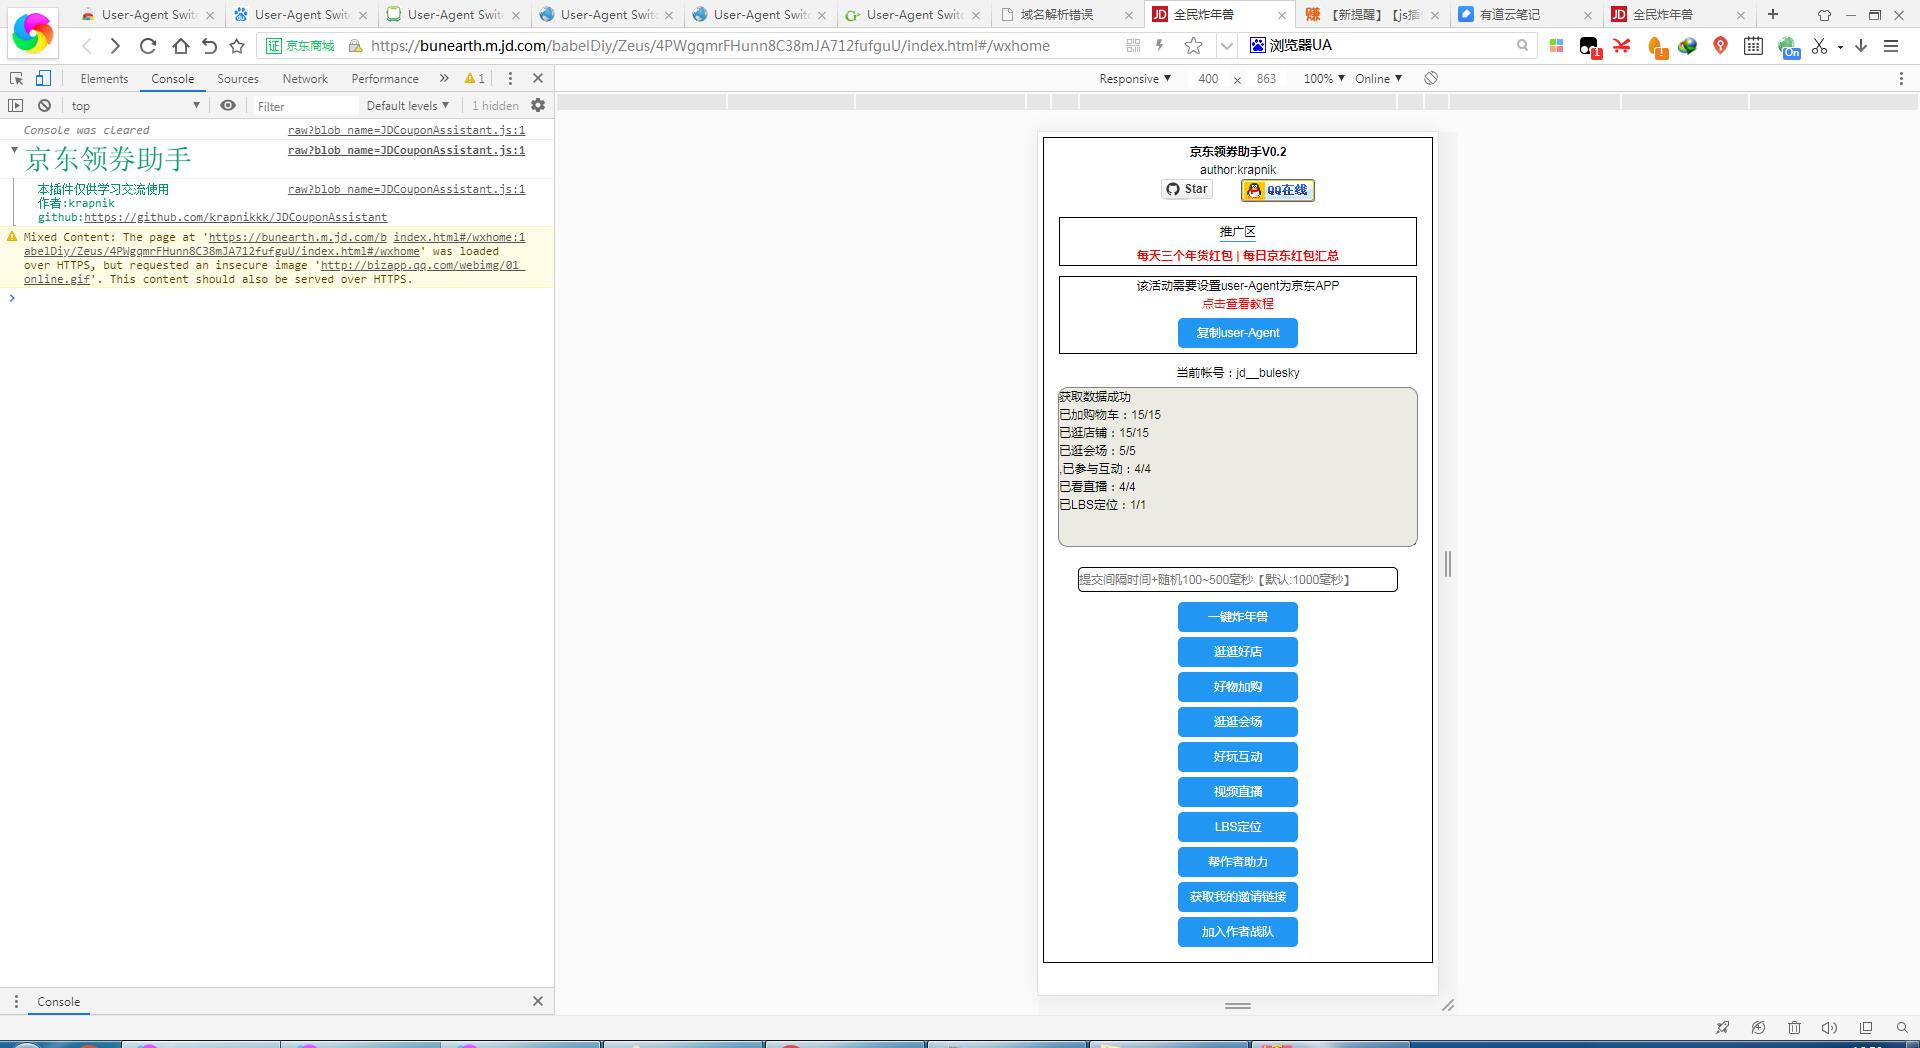
Task: Open the 100% zoom dropdown
Action: coord(1324,78)
